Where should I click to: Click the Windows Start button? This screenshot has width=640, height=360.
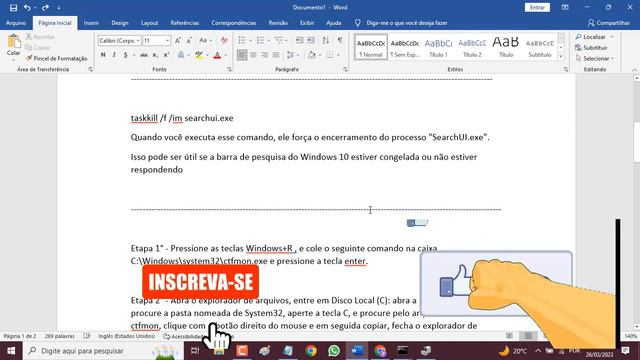(x=11, y=351)
